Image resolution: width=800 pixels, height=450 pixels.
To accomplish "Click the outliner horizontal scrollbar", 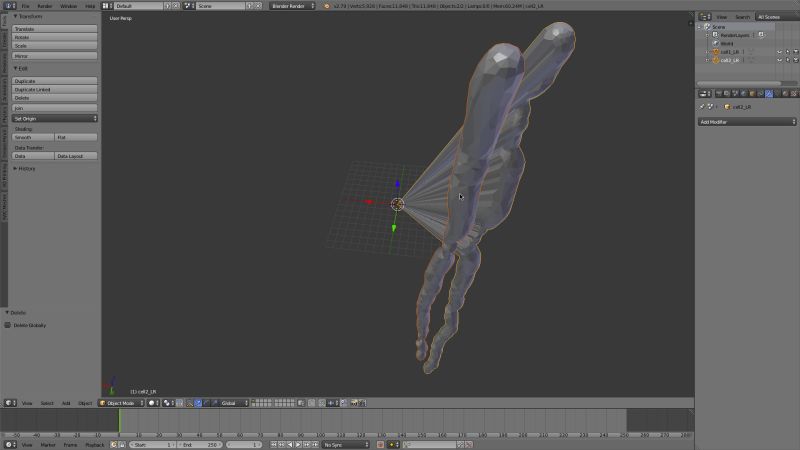I will [x=739, y=83].
